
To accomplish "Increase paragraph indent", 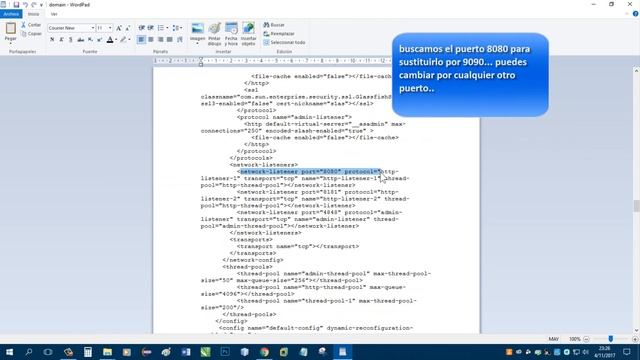I will point(151,28).
